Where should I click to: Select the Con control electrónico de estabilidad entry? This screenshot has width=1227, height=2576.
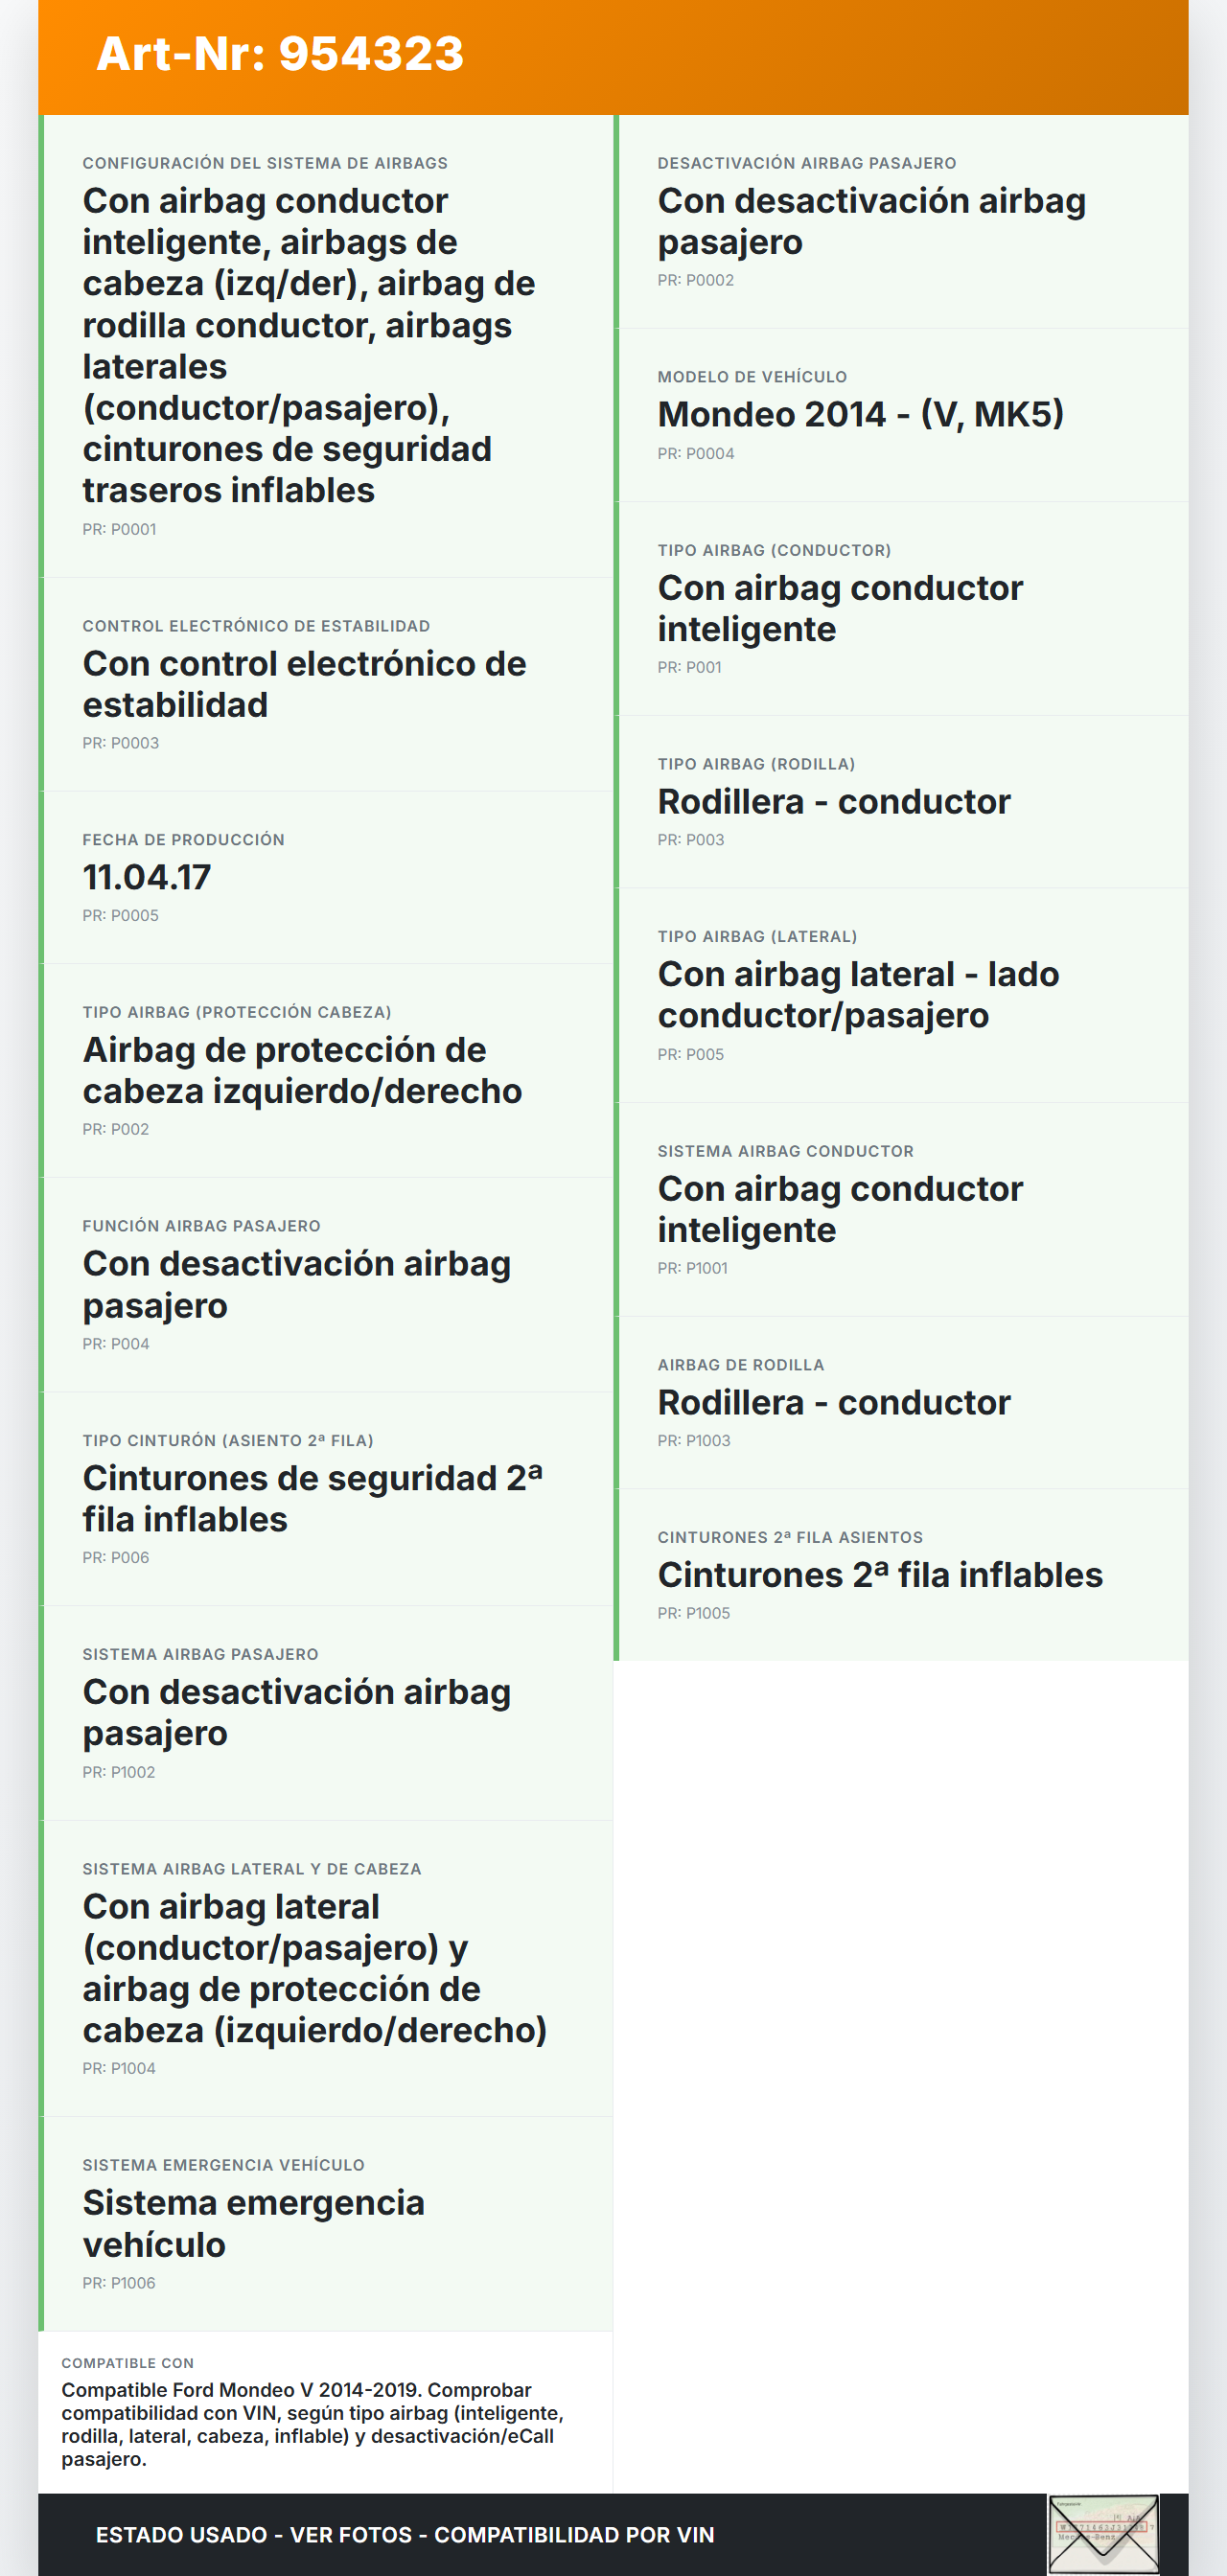(x=304, y=684)
